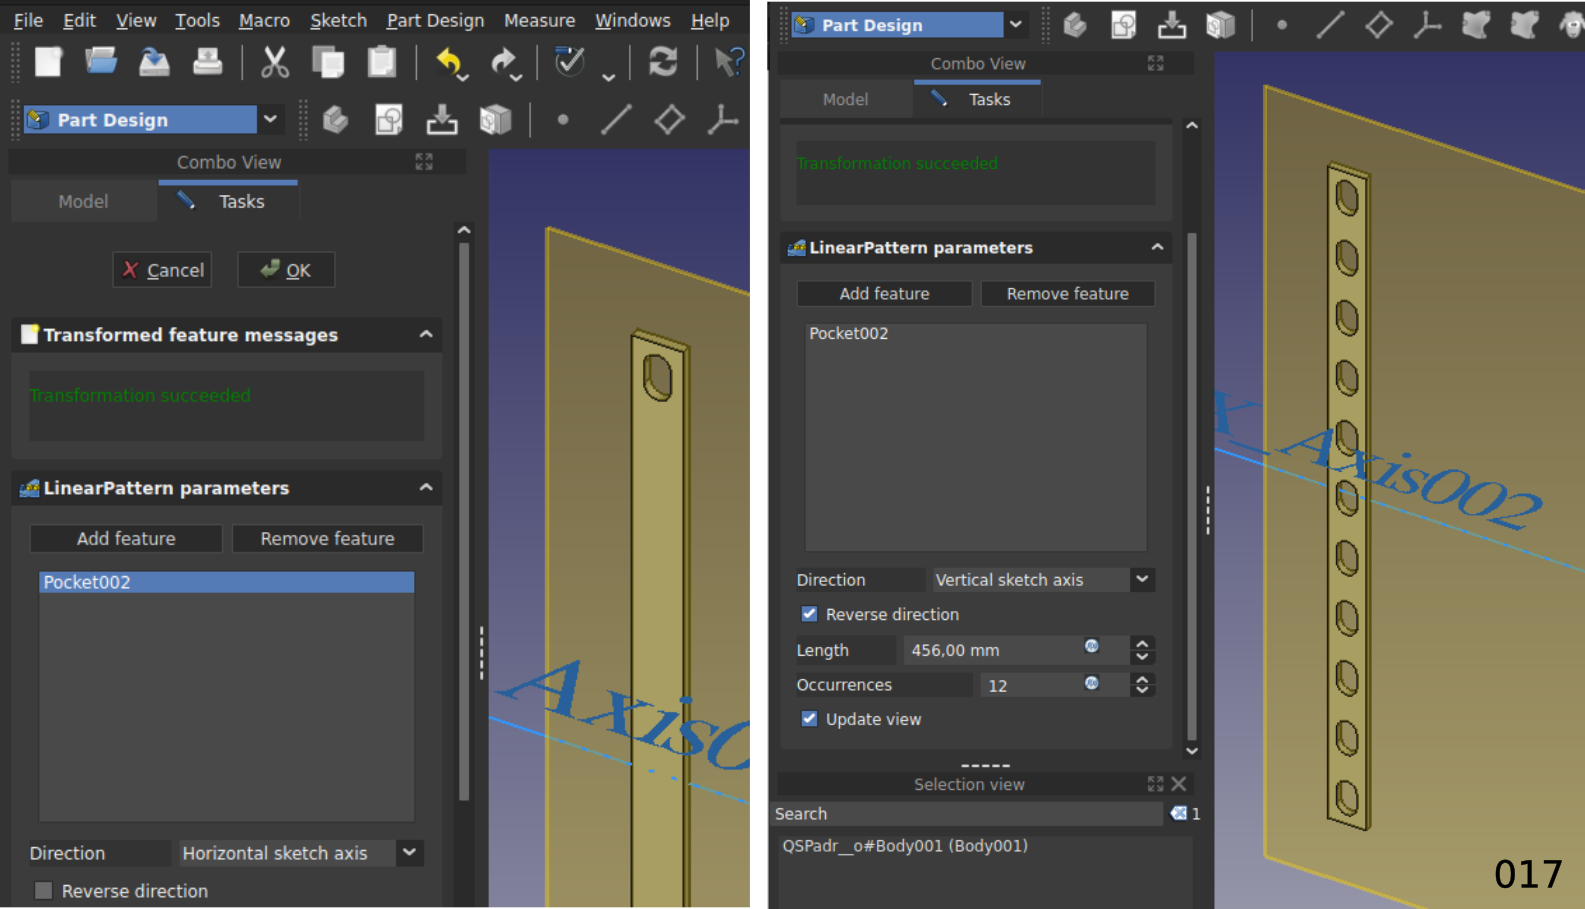Click datum line icon in right window
This screenshot has width=1585, height=909.
(x=1330, y=25)
